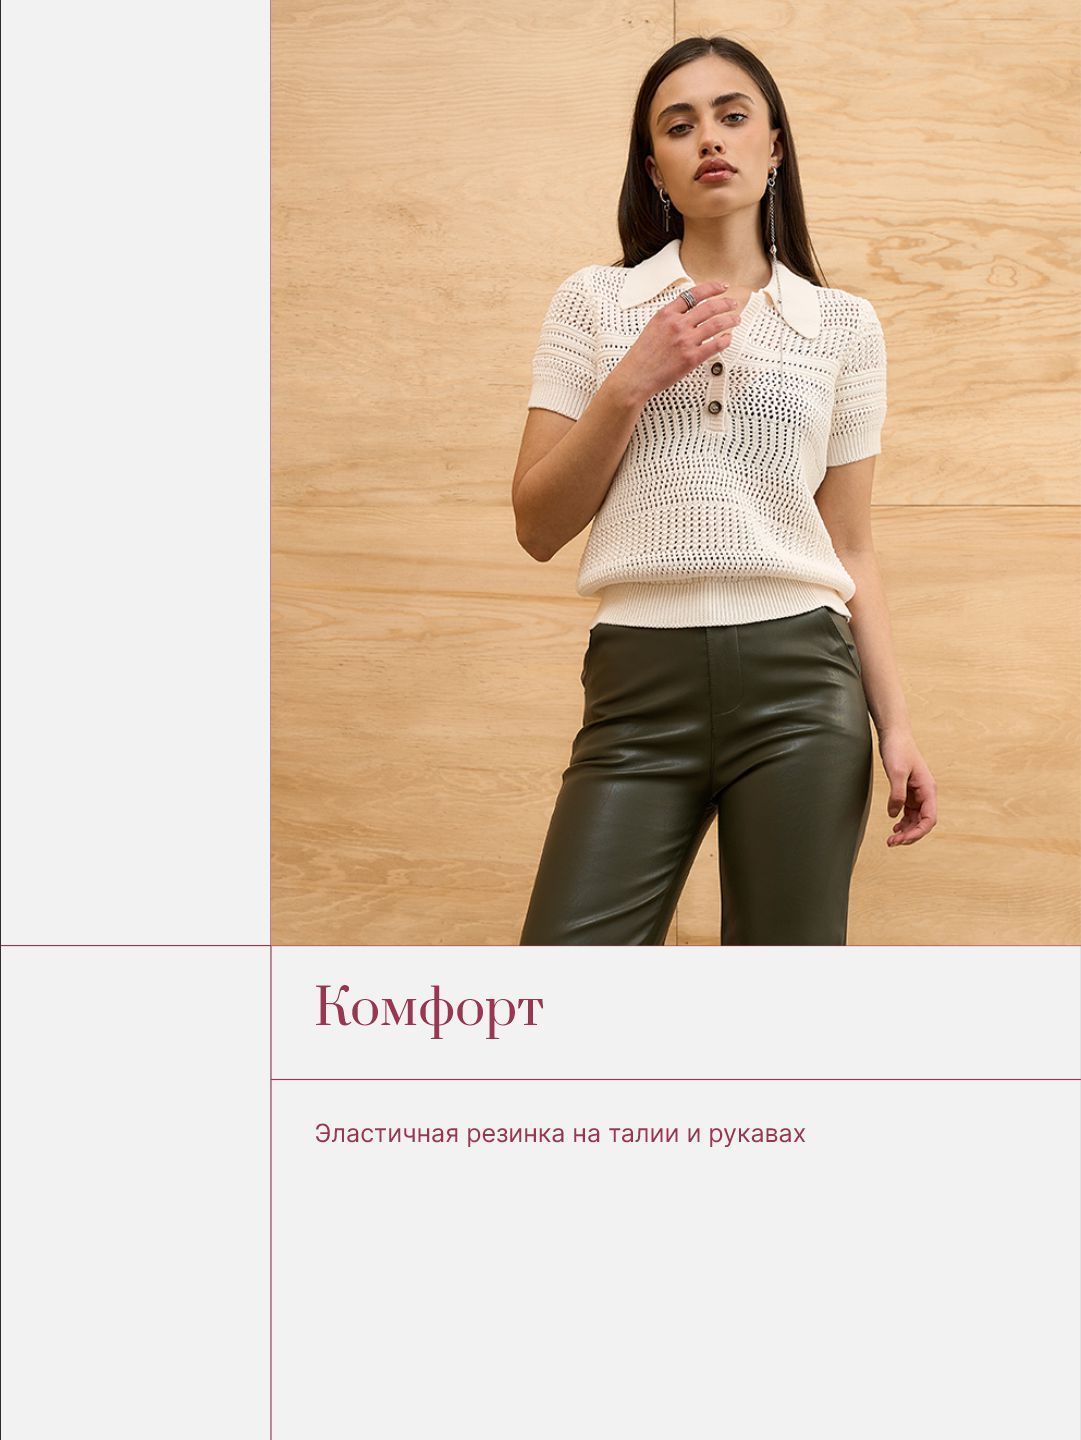Open the model product photo
The width and height of the screenshot is (1081, 1440).
pyautogui.click(x=676, y=472)
